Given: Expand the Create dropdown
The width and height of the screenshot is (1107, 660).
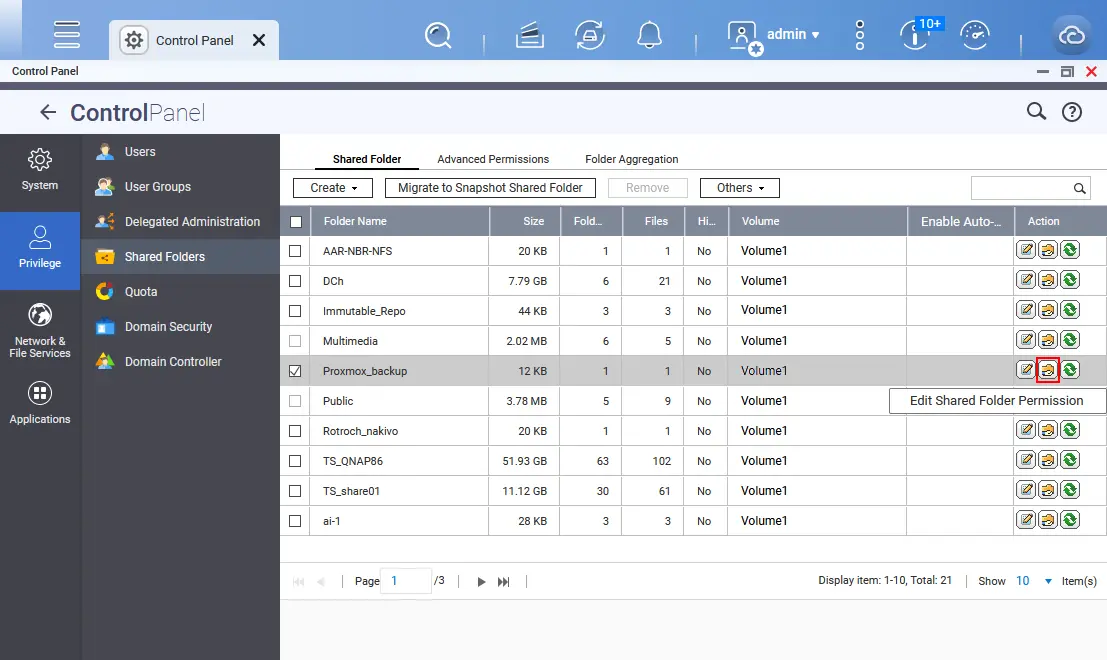Looking at the screenshot, I should (x=333, y=188).
